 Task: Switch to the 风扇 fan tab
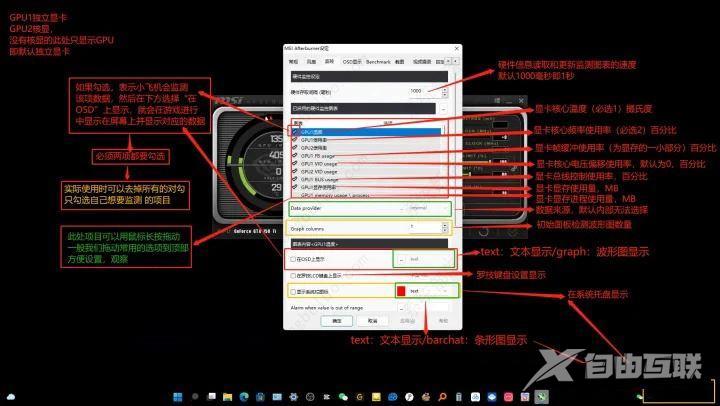[311, 62]
